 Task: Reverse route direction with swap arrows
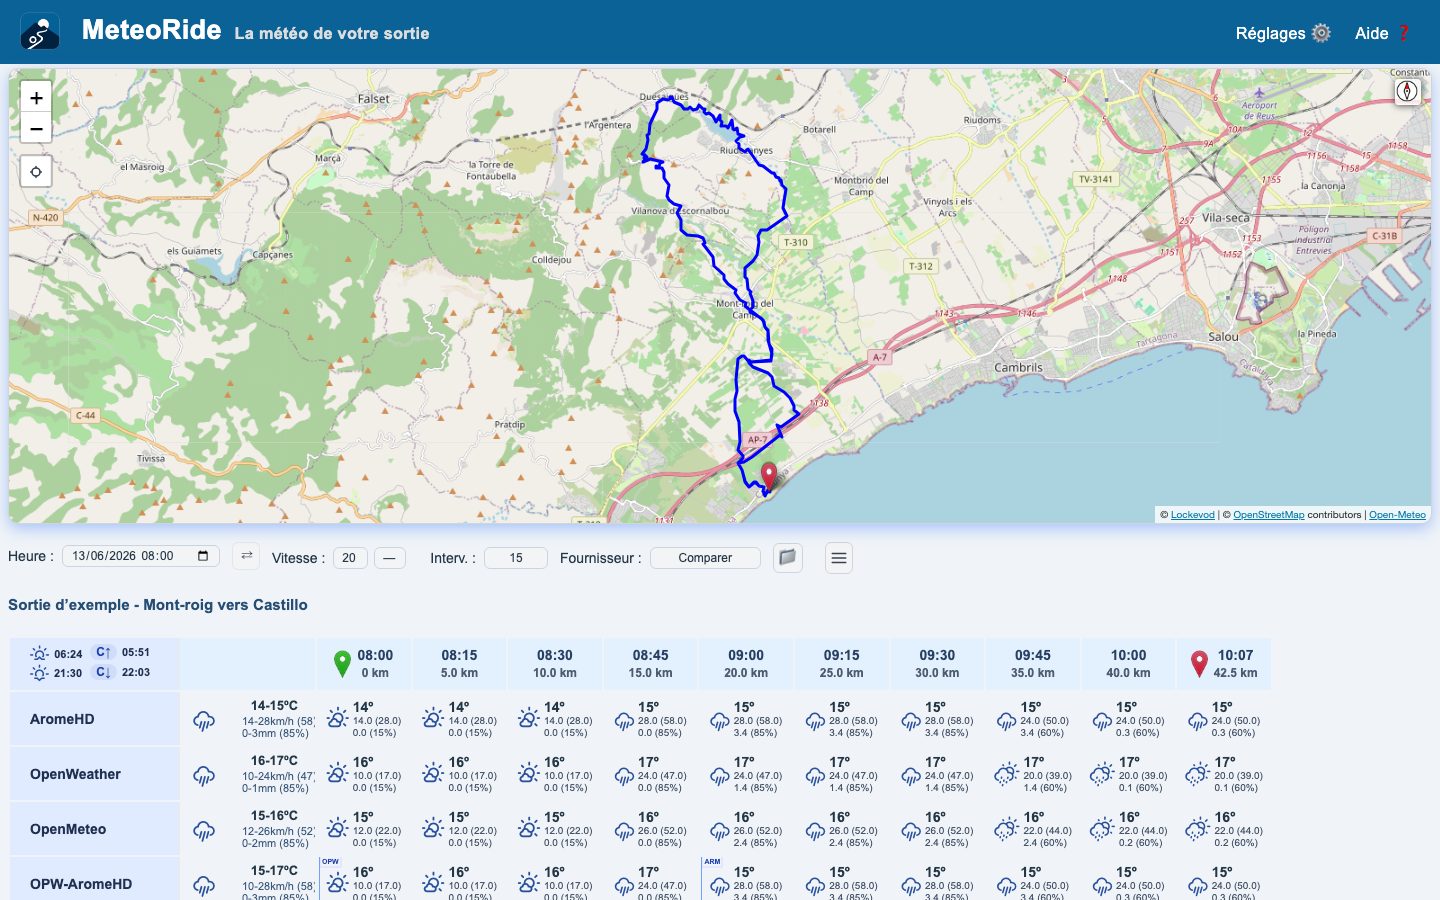click(x=246, y=556)
